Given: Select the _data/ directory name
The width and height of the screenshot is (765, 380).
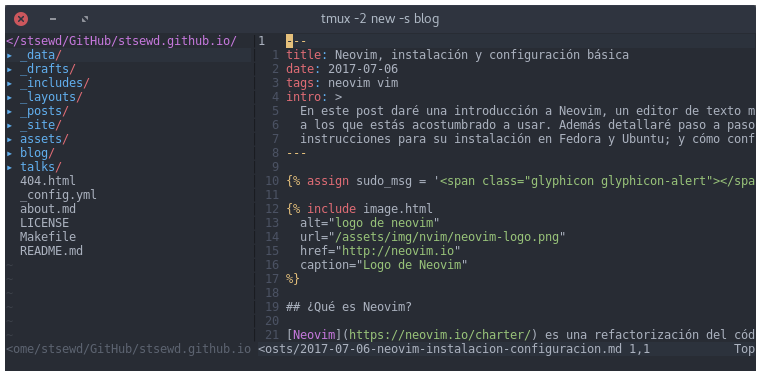Looking at the screenshot, I should [x=40, y=55].
